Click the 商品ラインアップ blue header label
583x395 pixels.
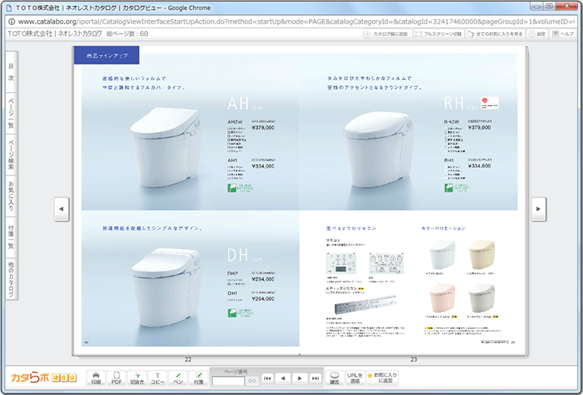107,55
